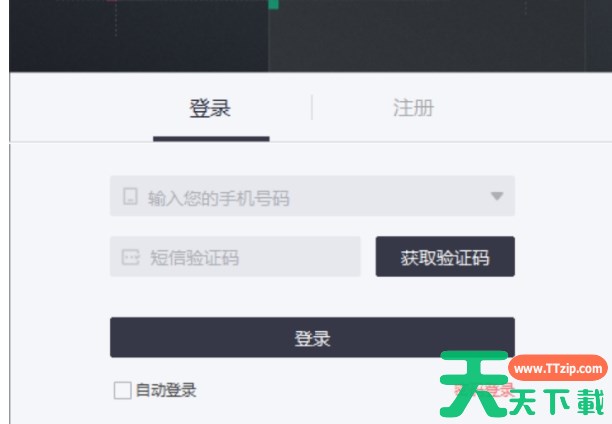
Task: Click the phone icon in the number field
Action: (x=130, y=196)
